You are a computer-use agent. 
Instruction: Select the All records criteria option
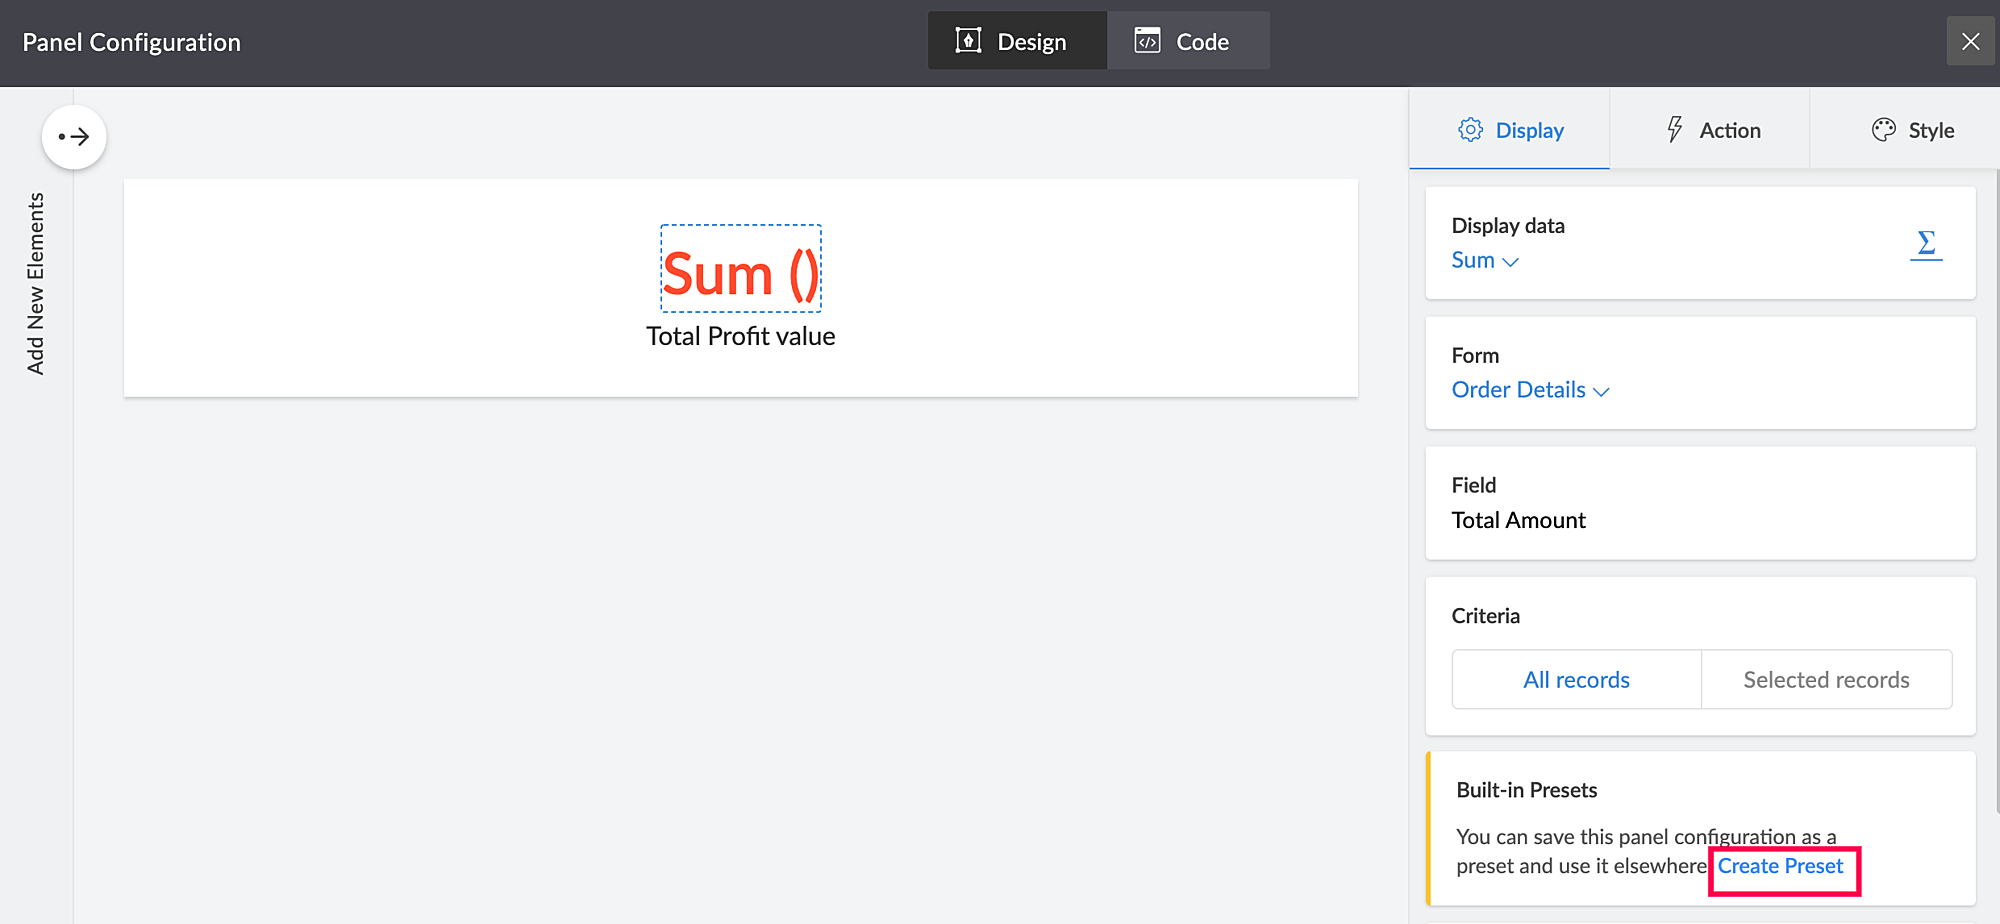pyautogui.click(x=1576, y=680)
